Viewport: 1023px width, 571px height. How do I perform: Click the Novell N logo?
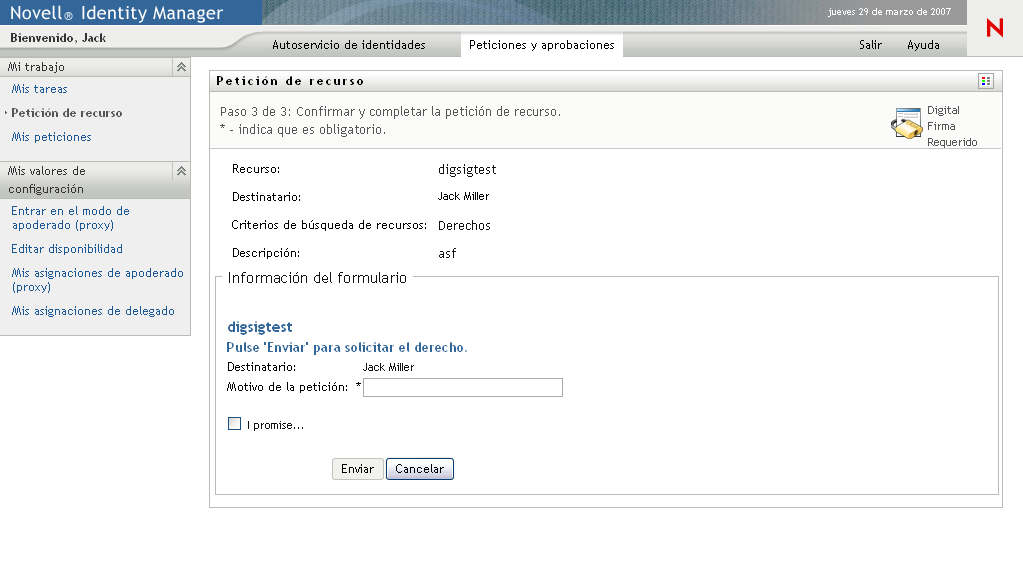click(x=994, y=28)
